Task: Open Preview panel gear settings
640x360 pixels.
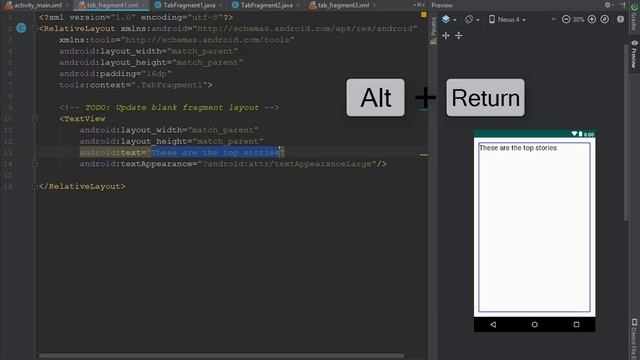Action: [607, 5]
